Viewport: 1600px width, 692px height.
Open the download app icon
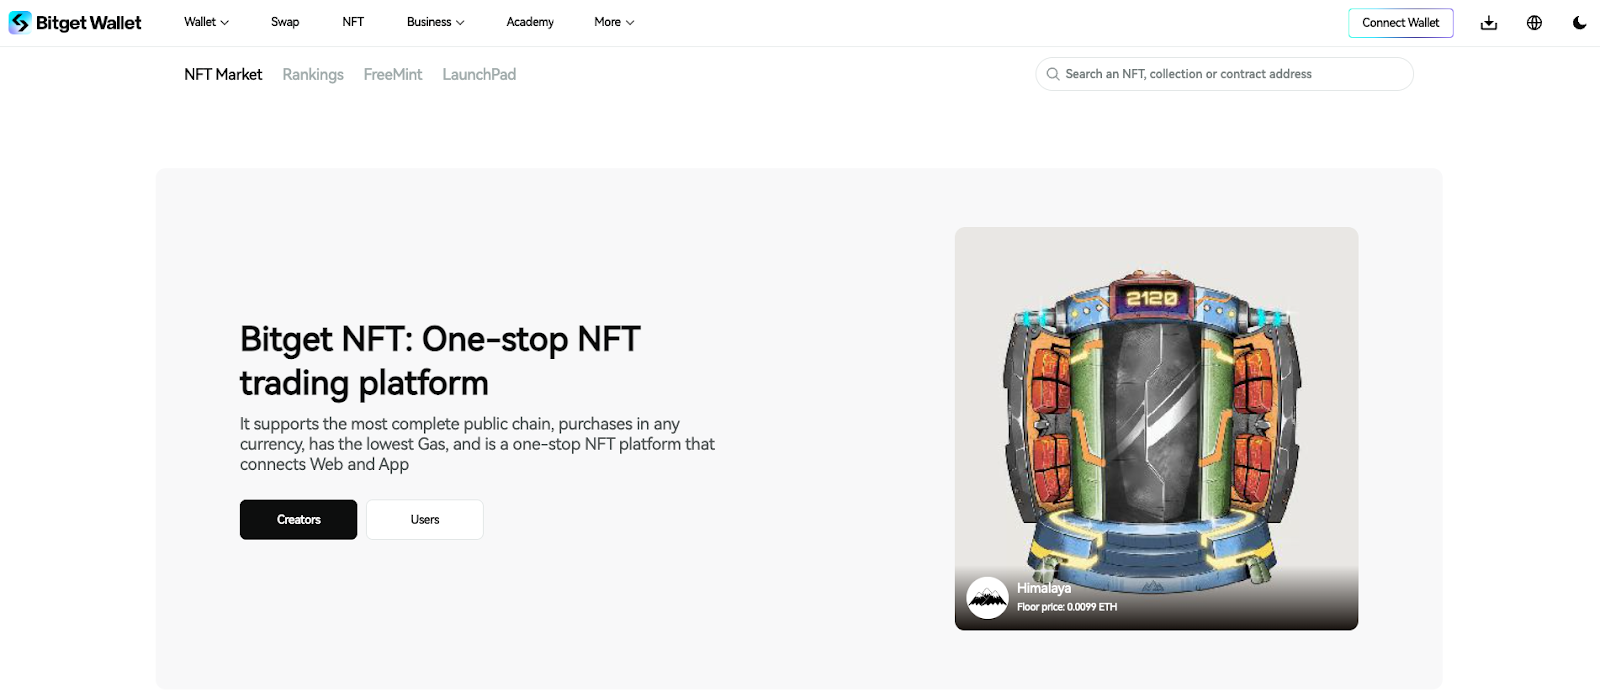point(1489,23)
